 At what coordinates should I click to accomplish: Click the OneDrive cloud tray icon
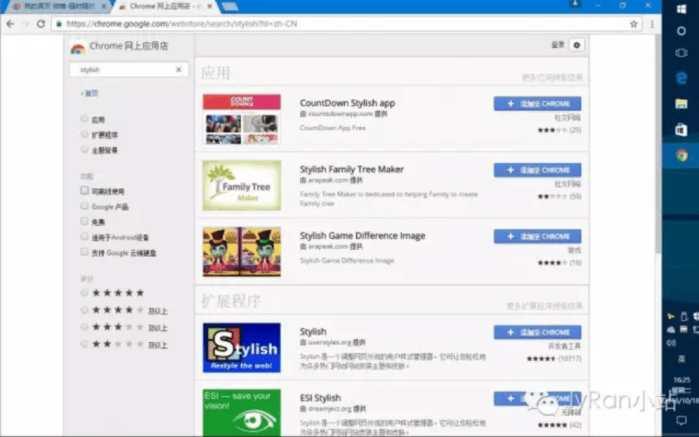click(x=671, y=330)
